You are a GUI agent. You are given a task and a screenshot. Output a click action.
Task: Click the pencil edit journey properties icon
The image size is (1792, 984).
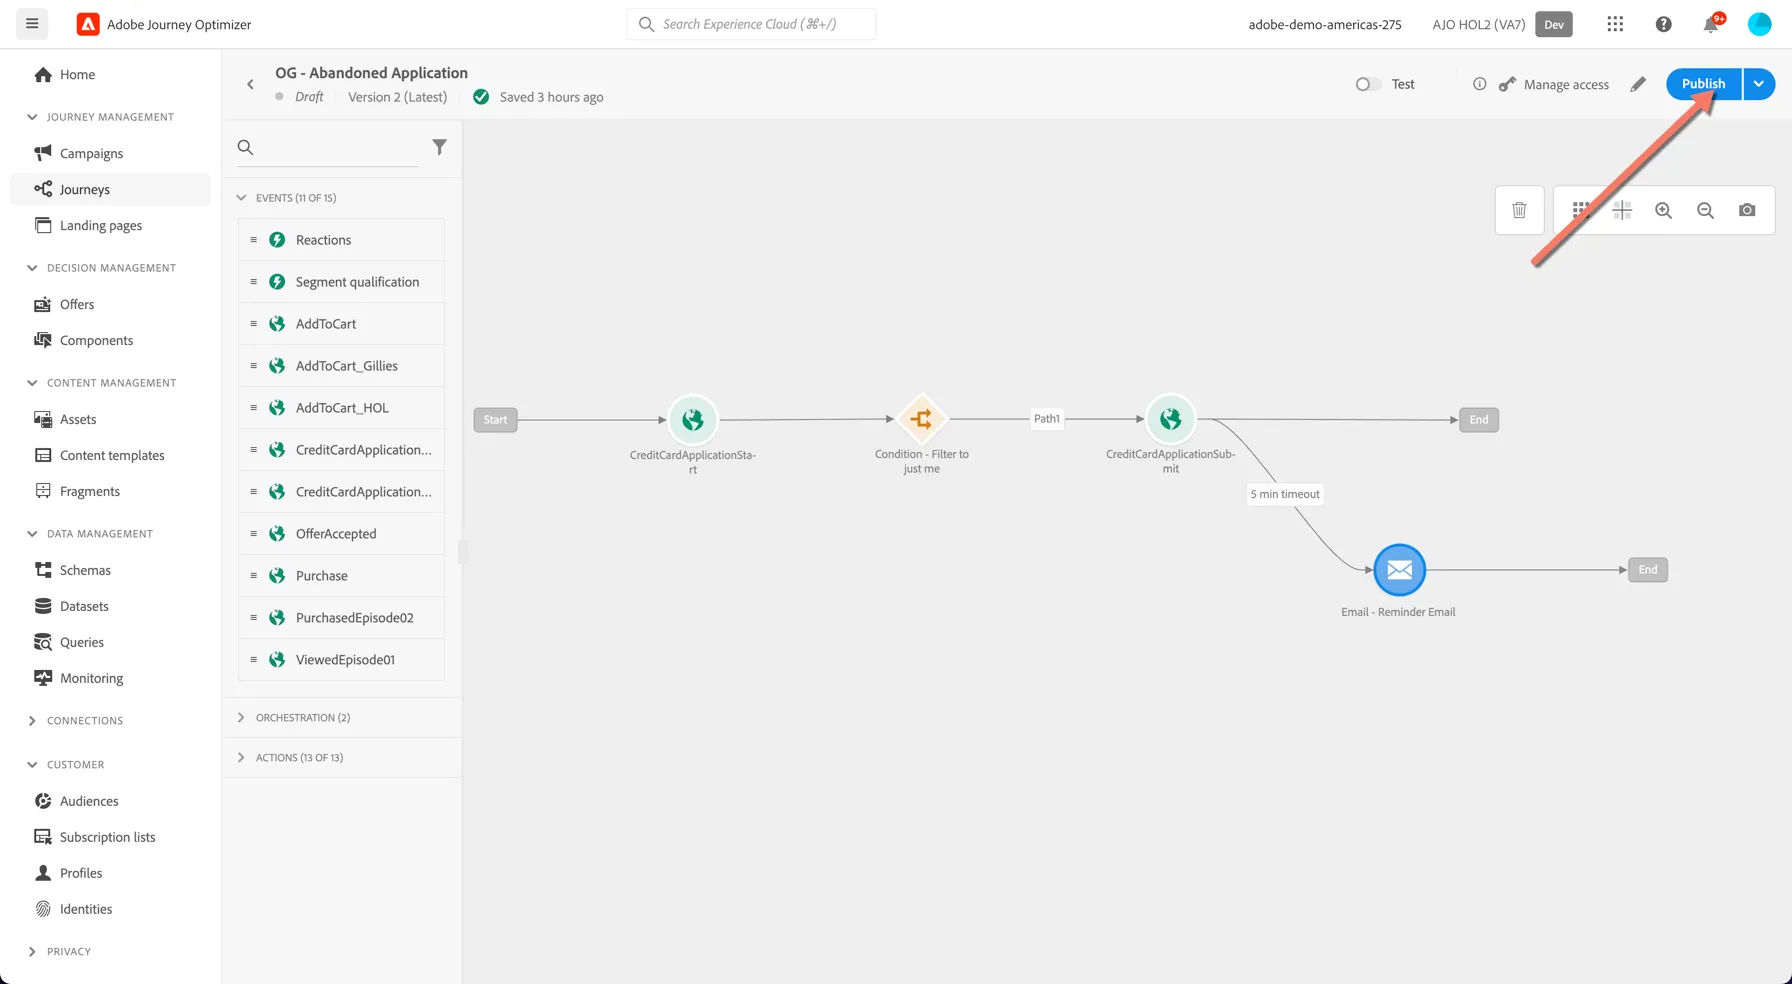(1638, 84)
